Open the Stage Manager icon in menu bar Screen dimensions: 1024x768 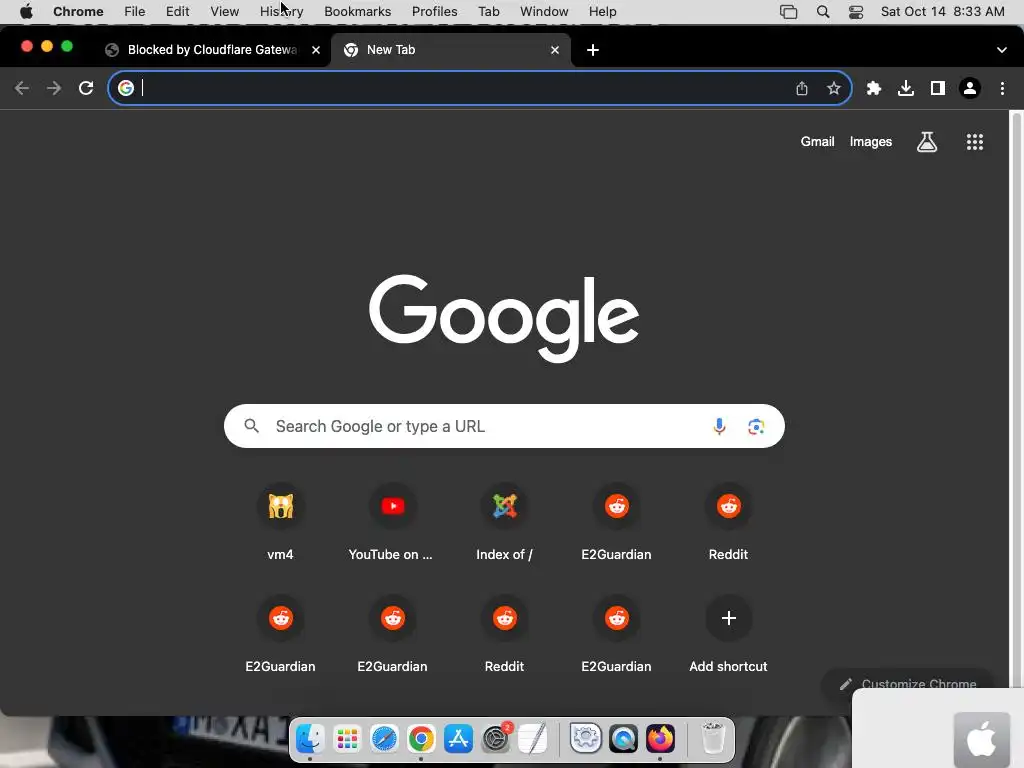[x=788, y=12]
